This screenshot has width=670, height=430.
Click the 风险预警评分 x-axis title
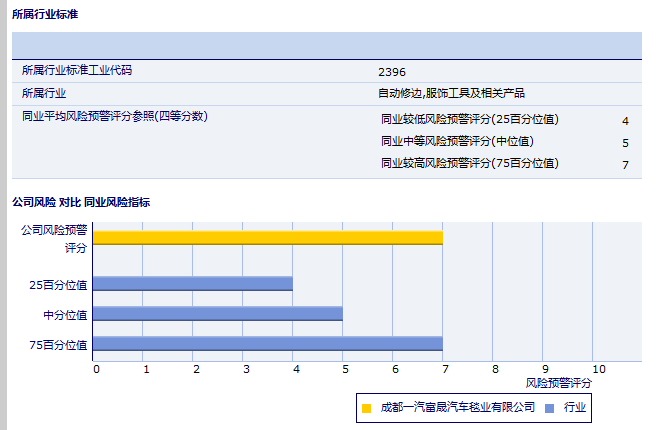[558, 383]
